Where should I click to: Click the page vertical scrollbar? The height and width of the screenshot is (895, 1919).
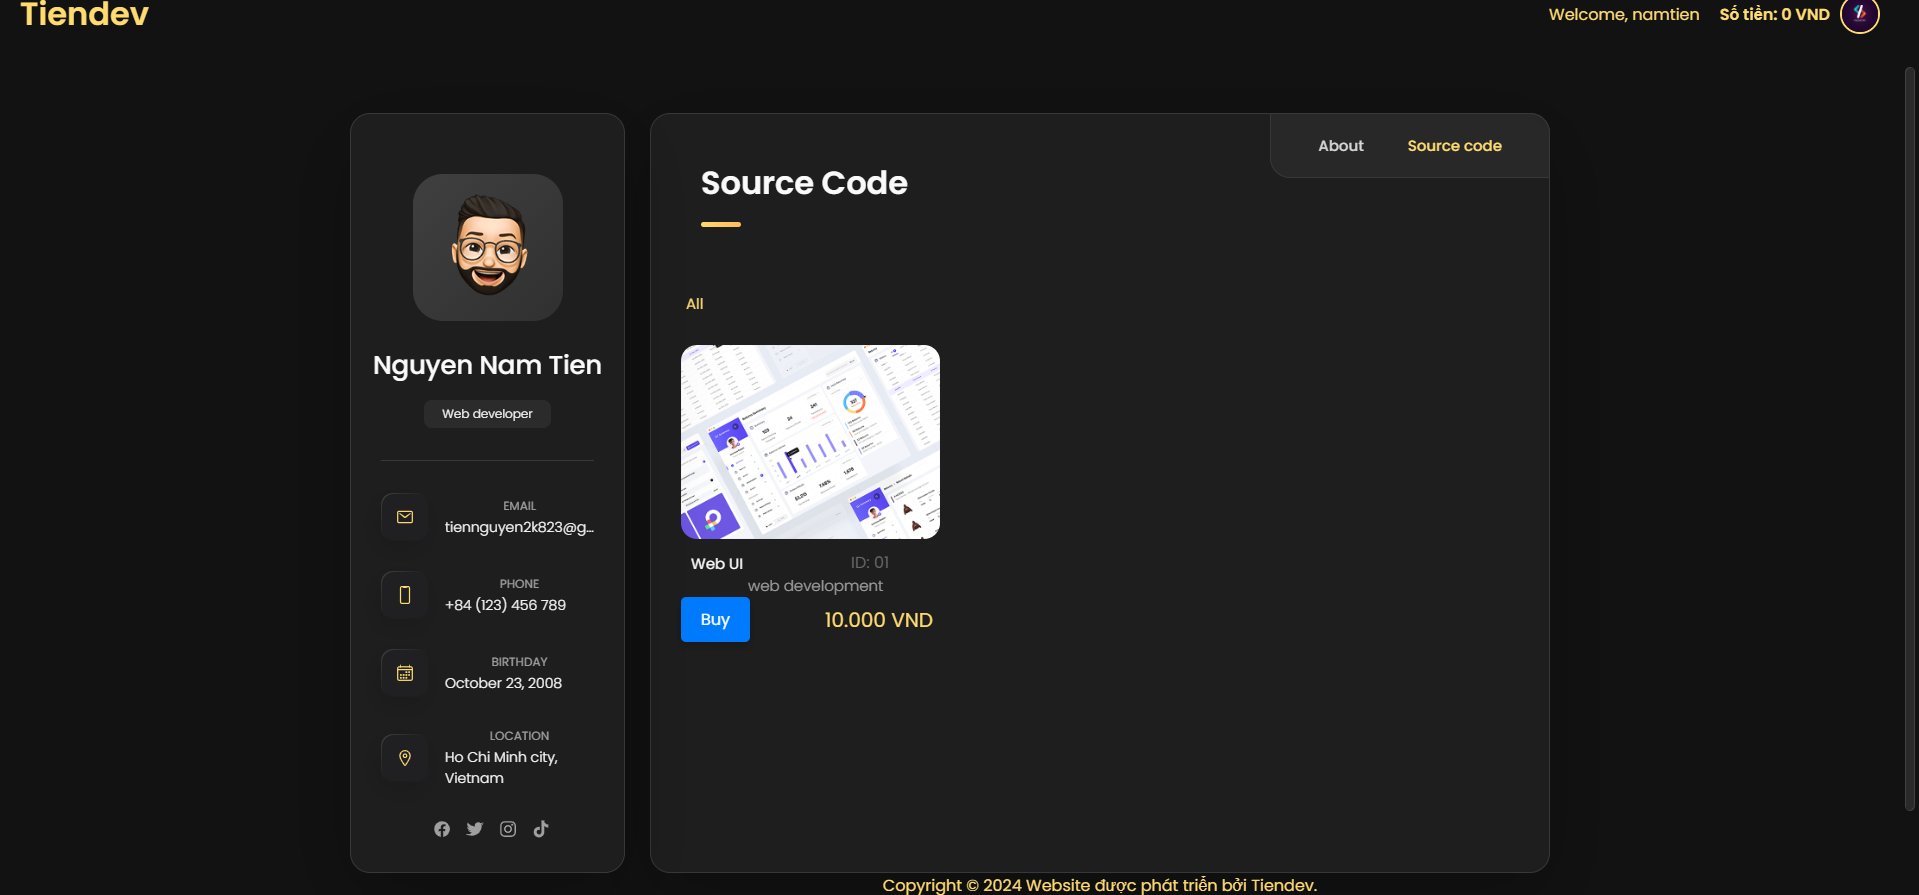pos(1910,440)
